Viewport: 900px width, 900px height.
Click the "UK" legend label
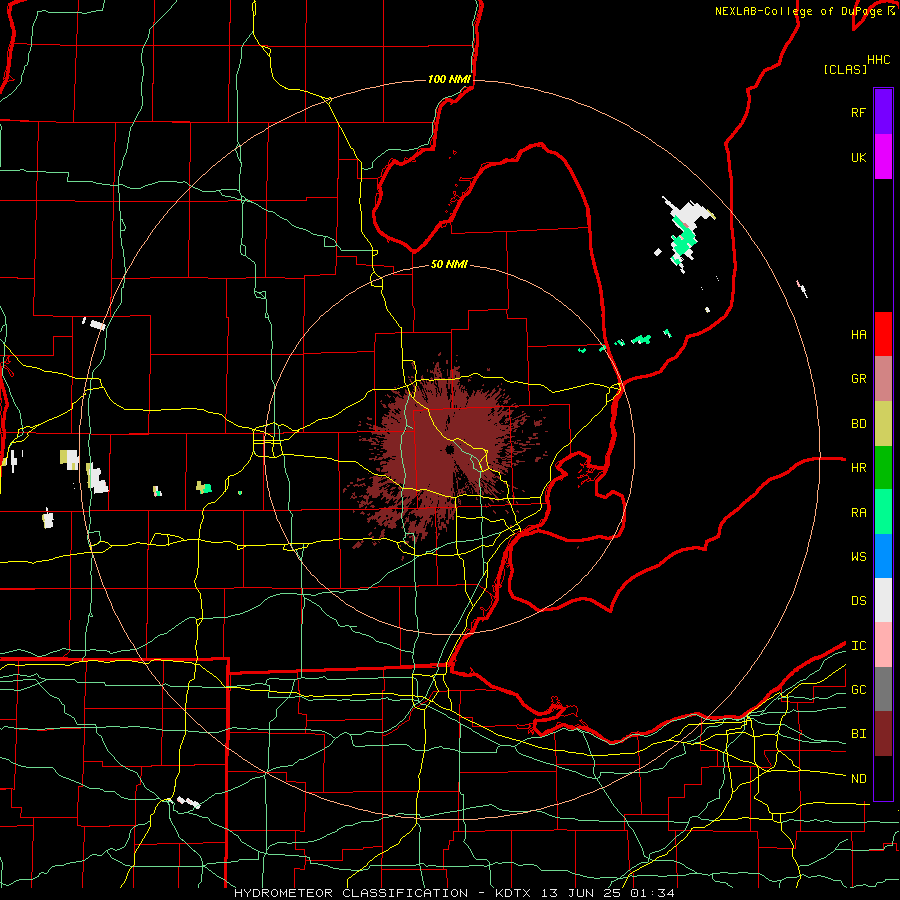[858, 157]
